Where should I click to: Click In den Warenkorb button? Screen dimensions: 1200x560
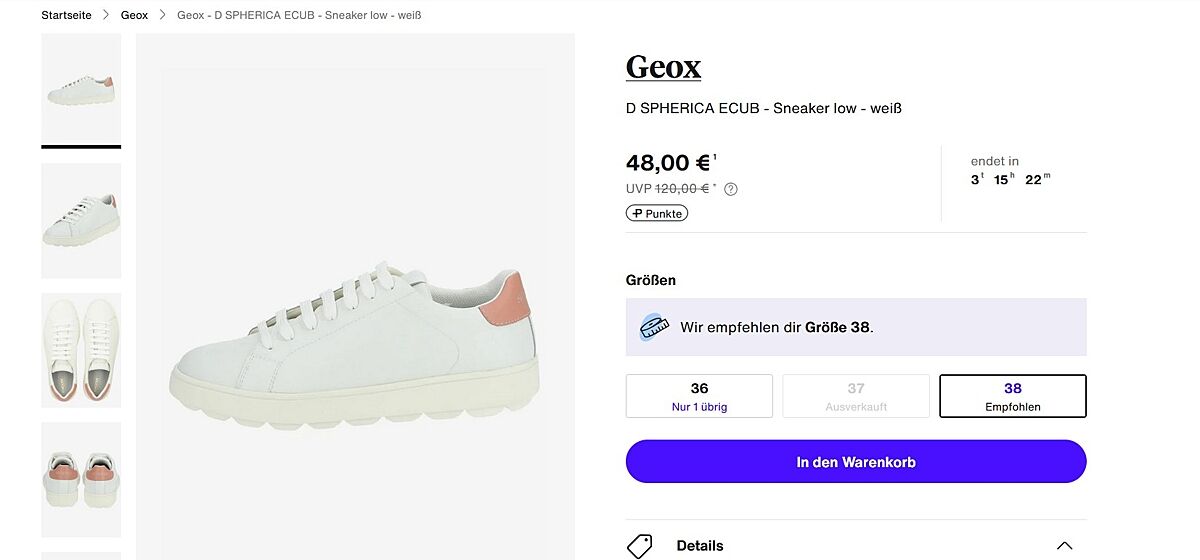[x=856, y=462]
